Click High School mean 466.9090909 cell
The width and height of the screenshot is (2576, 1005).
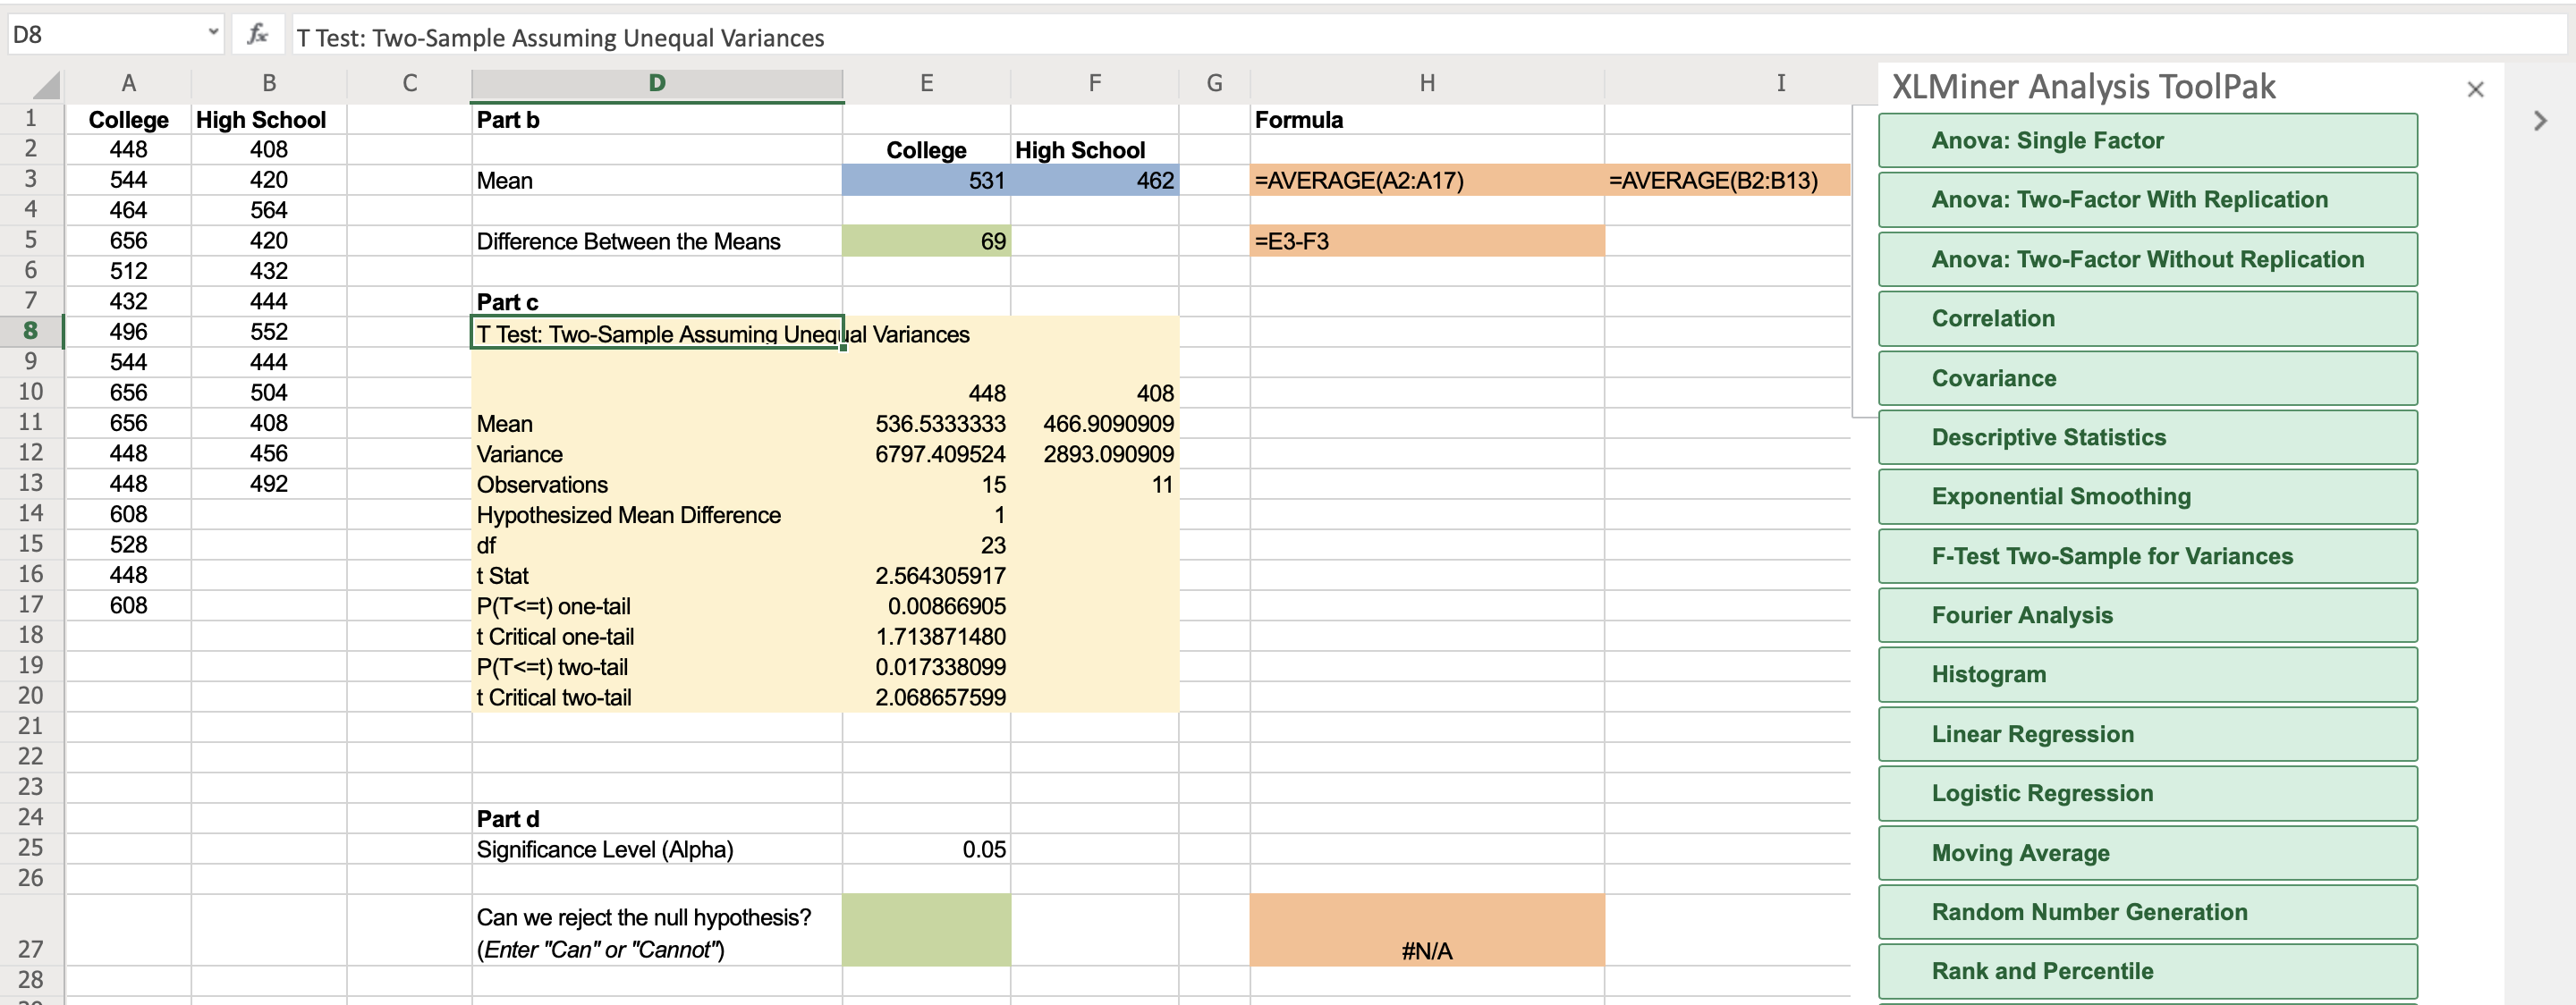1094,424
